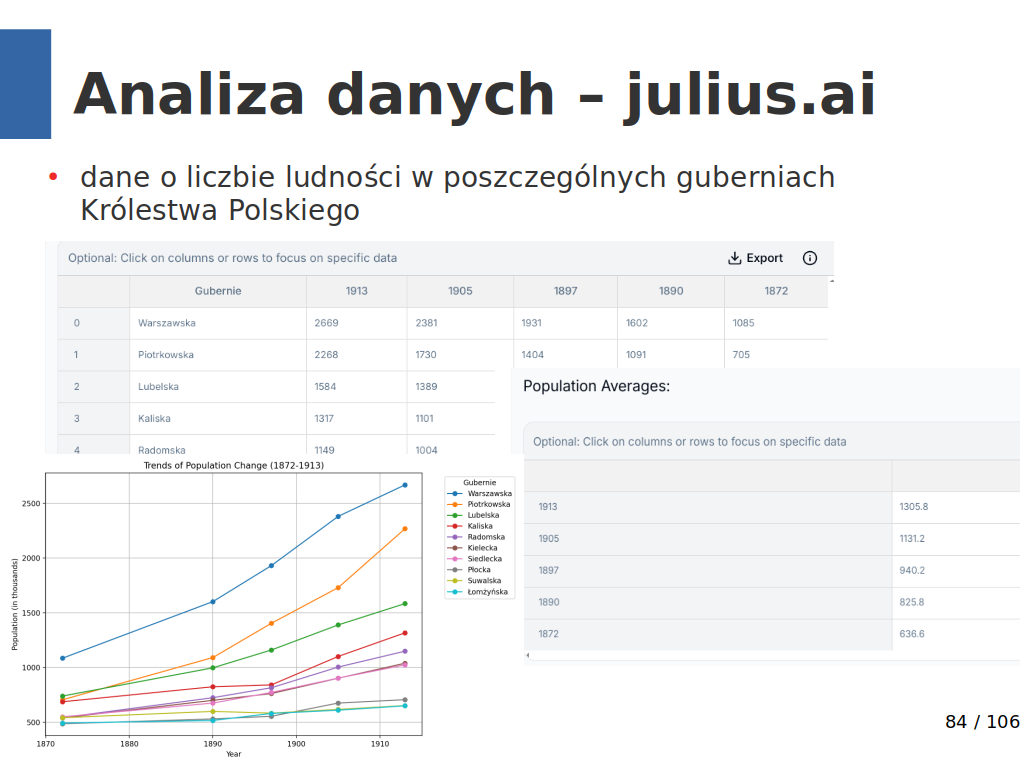Select the Gubernie column header
Viewport: 1024px width, 768px height.
[x=218, y=291]
